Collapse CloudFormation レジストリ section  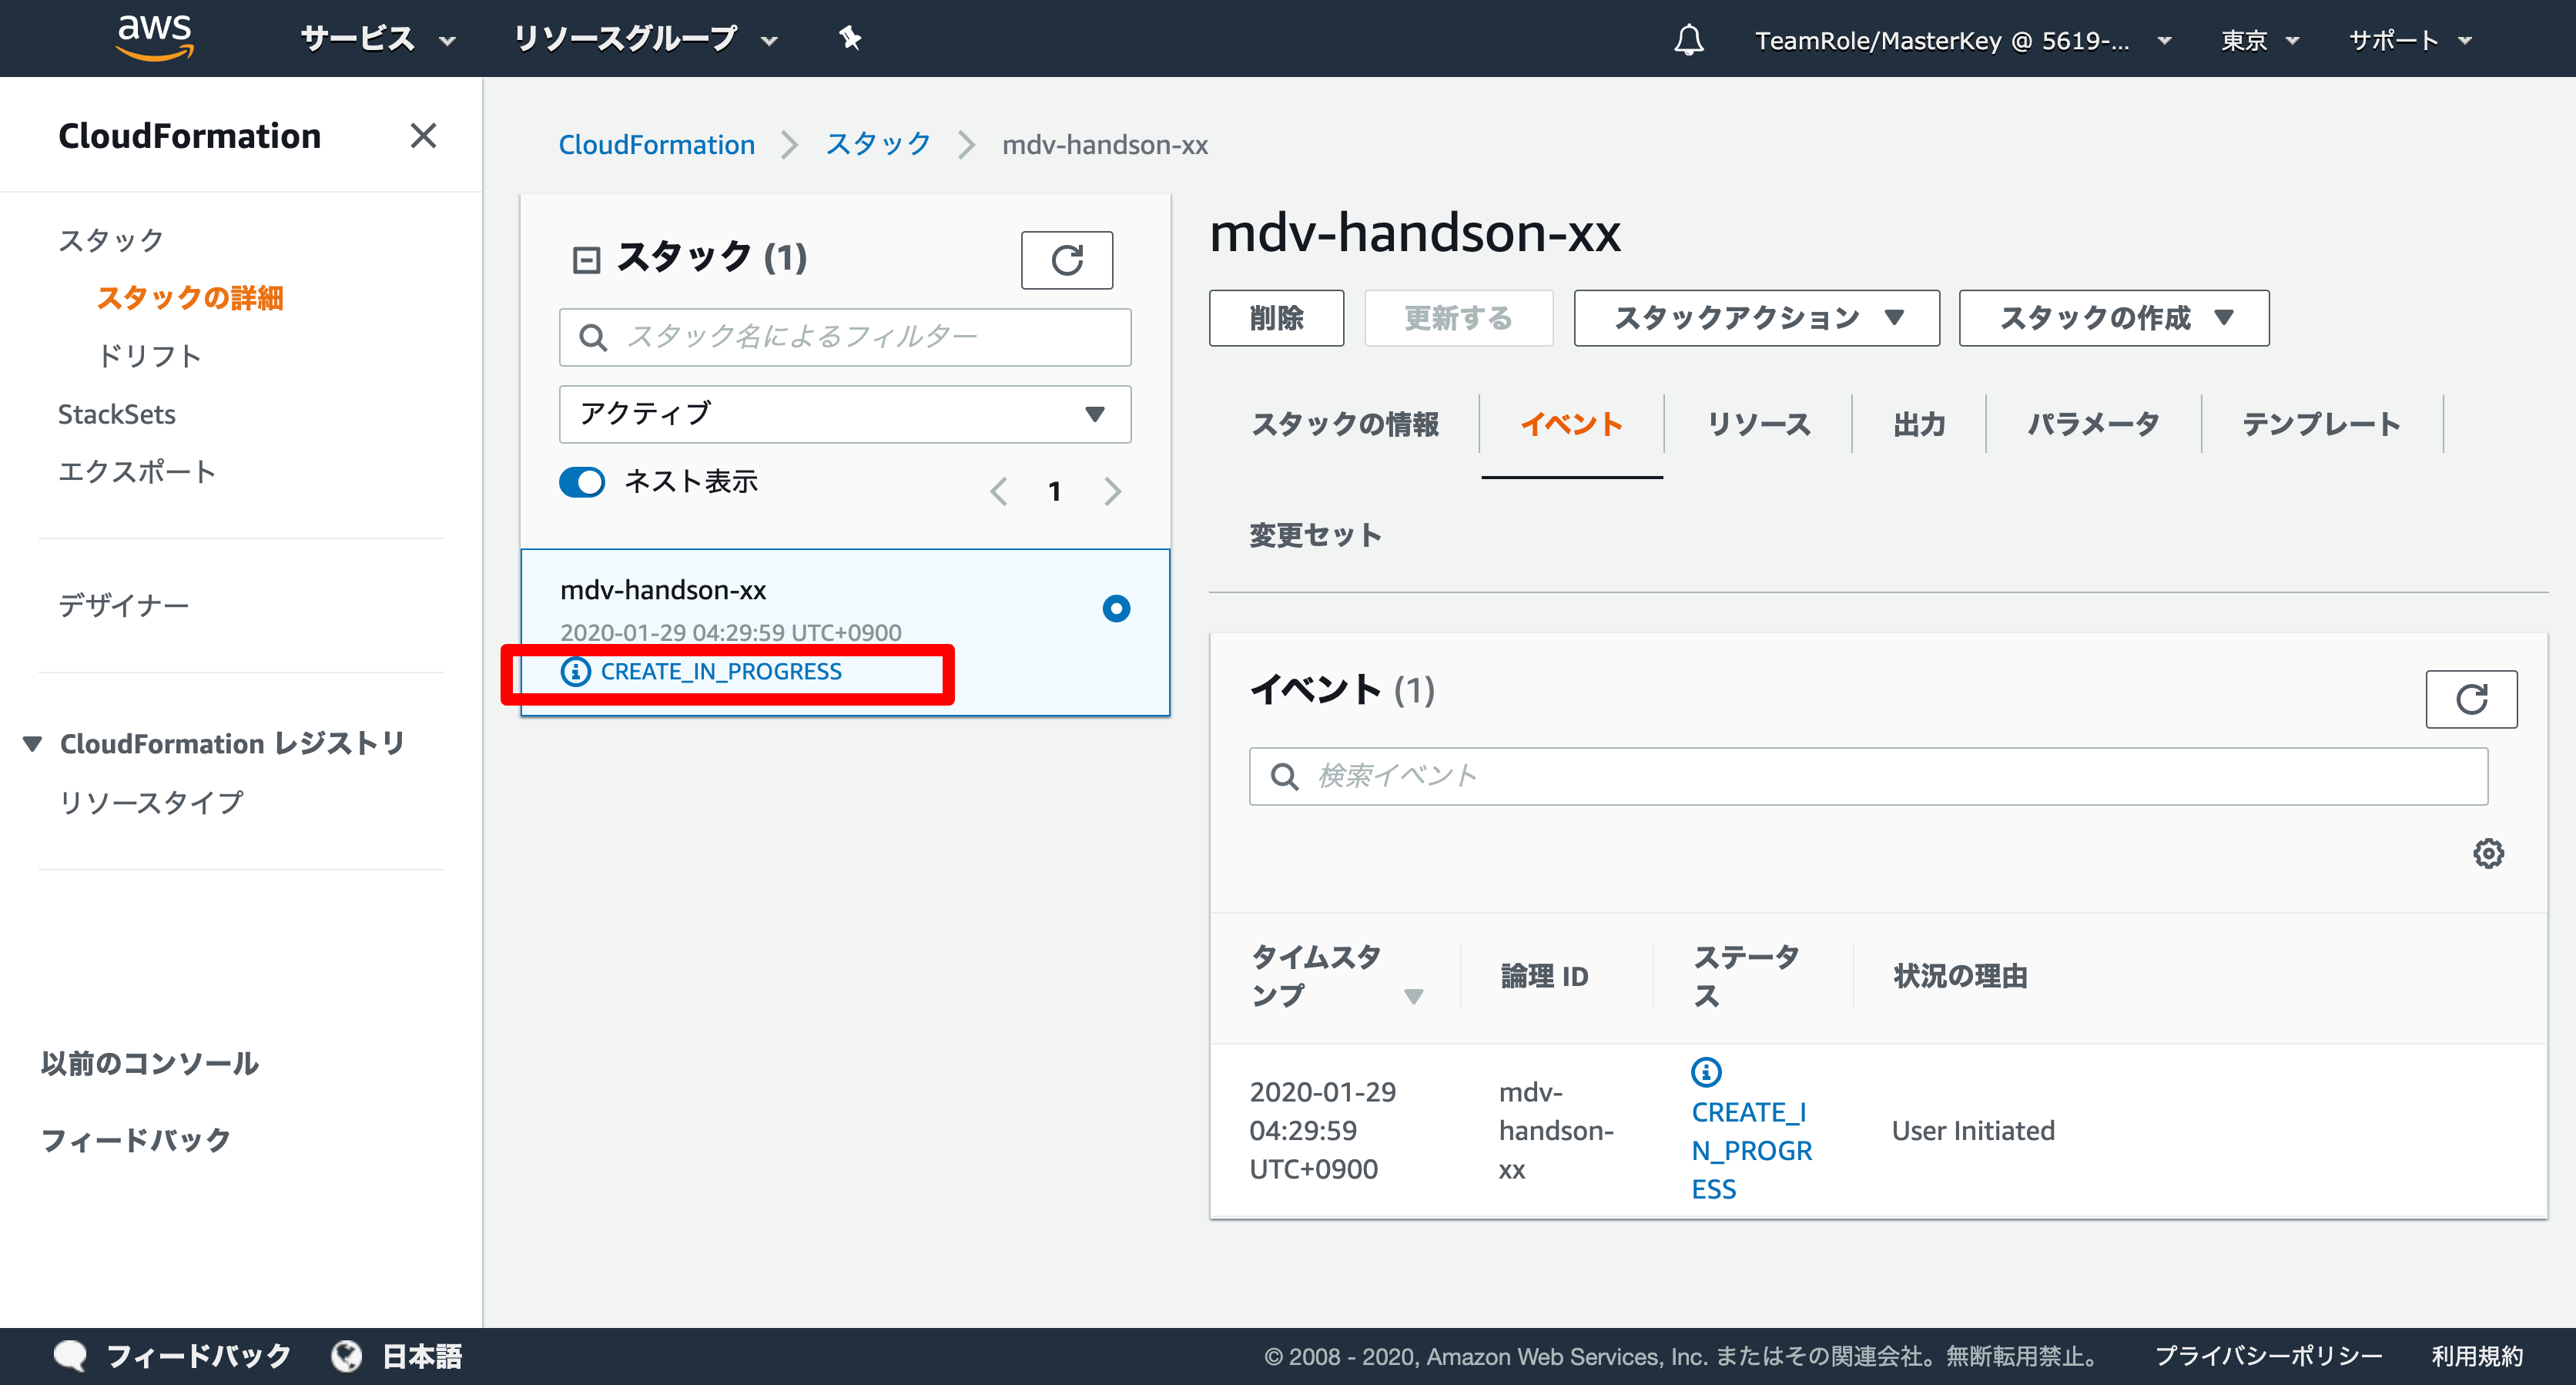click(32, 743)
